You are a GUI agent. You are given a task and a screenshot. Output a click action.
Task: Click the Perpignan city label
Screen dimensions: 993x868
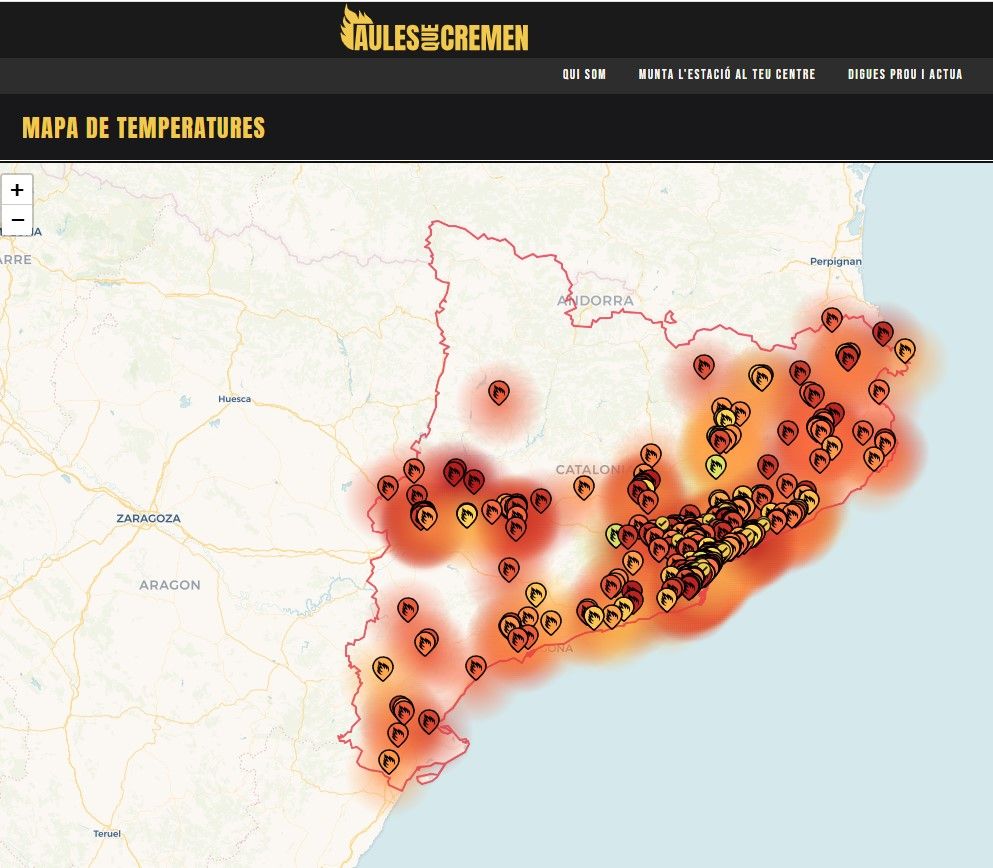pos(835,261)
